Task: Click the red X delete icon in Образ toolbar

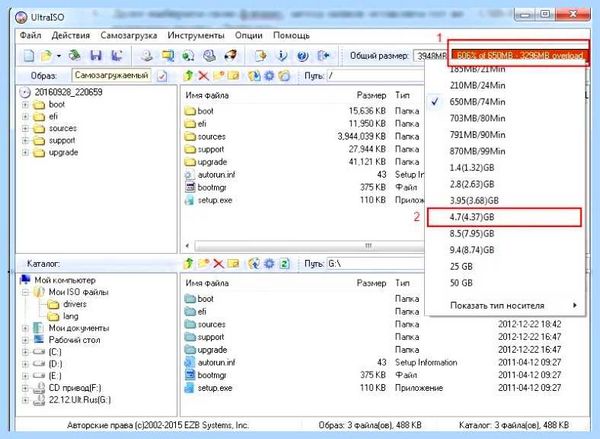Action: (203, 76)
